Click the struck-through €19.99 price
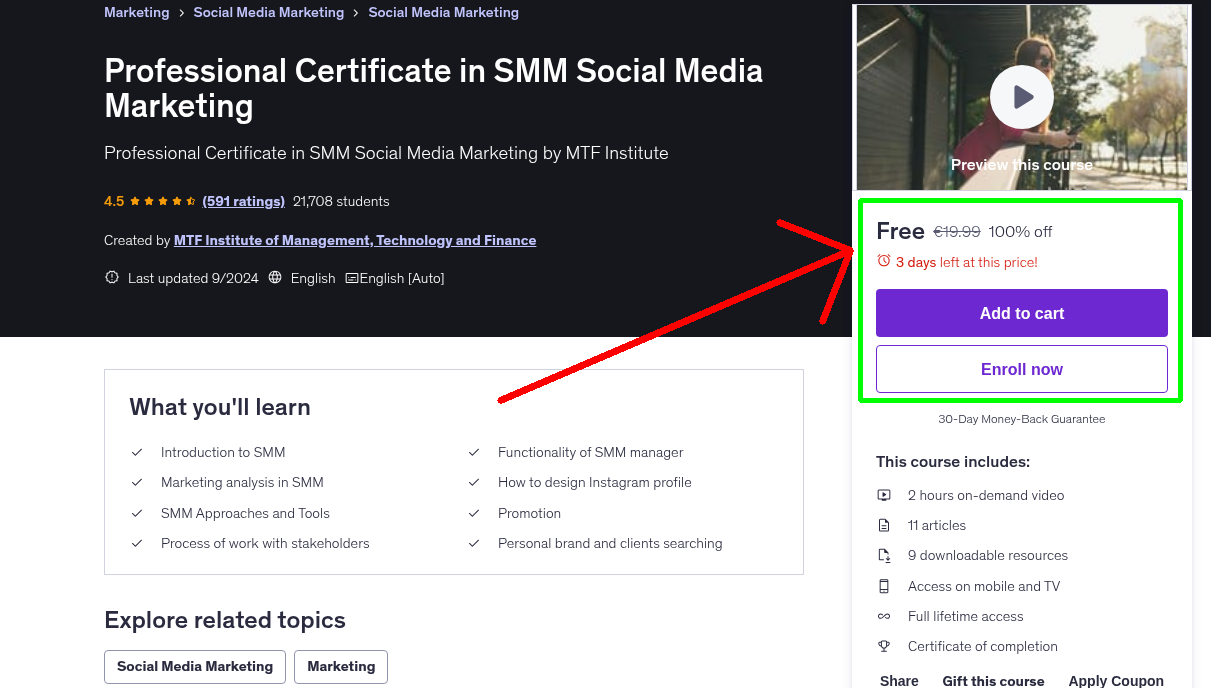 957,231
